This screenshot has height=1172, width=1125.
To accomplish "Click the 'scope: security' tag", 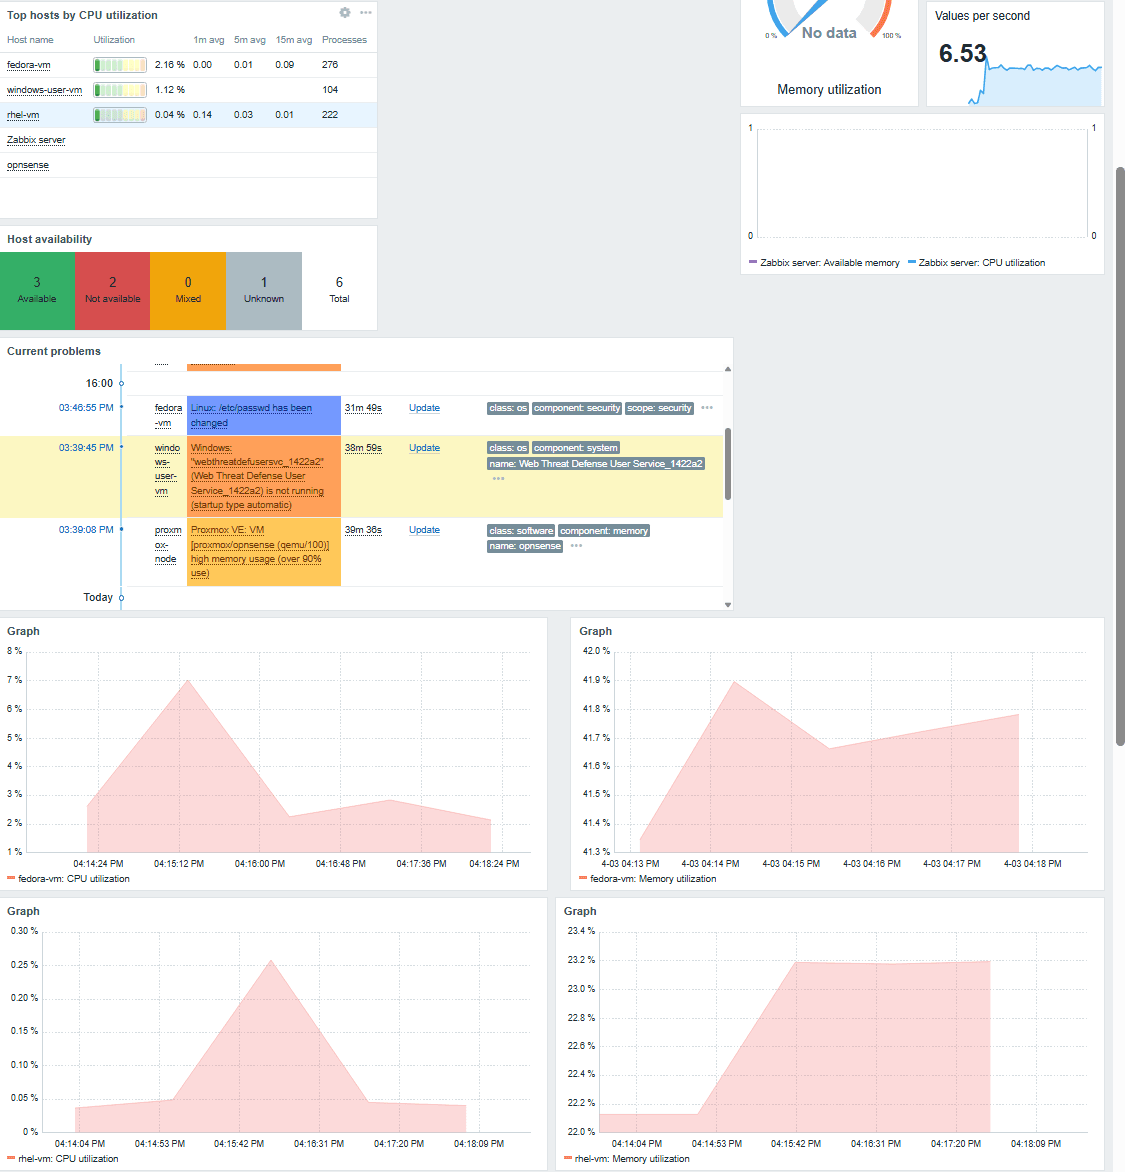I will (659, 408).
